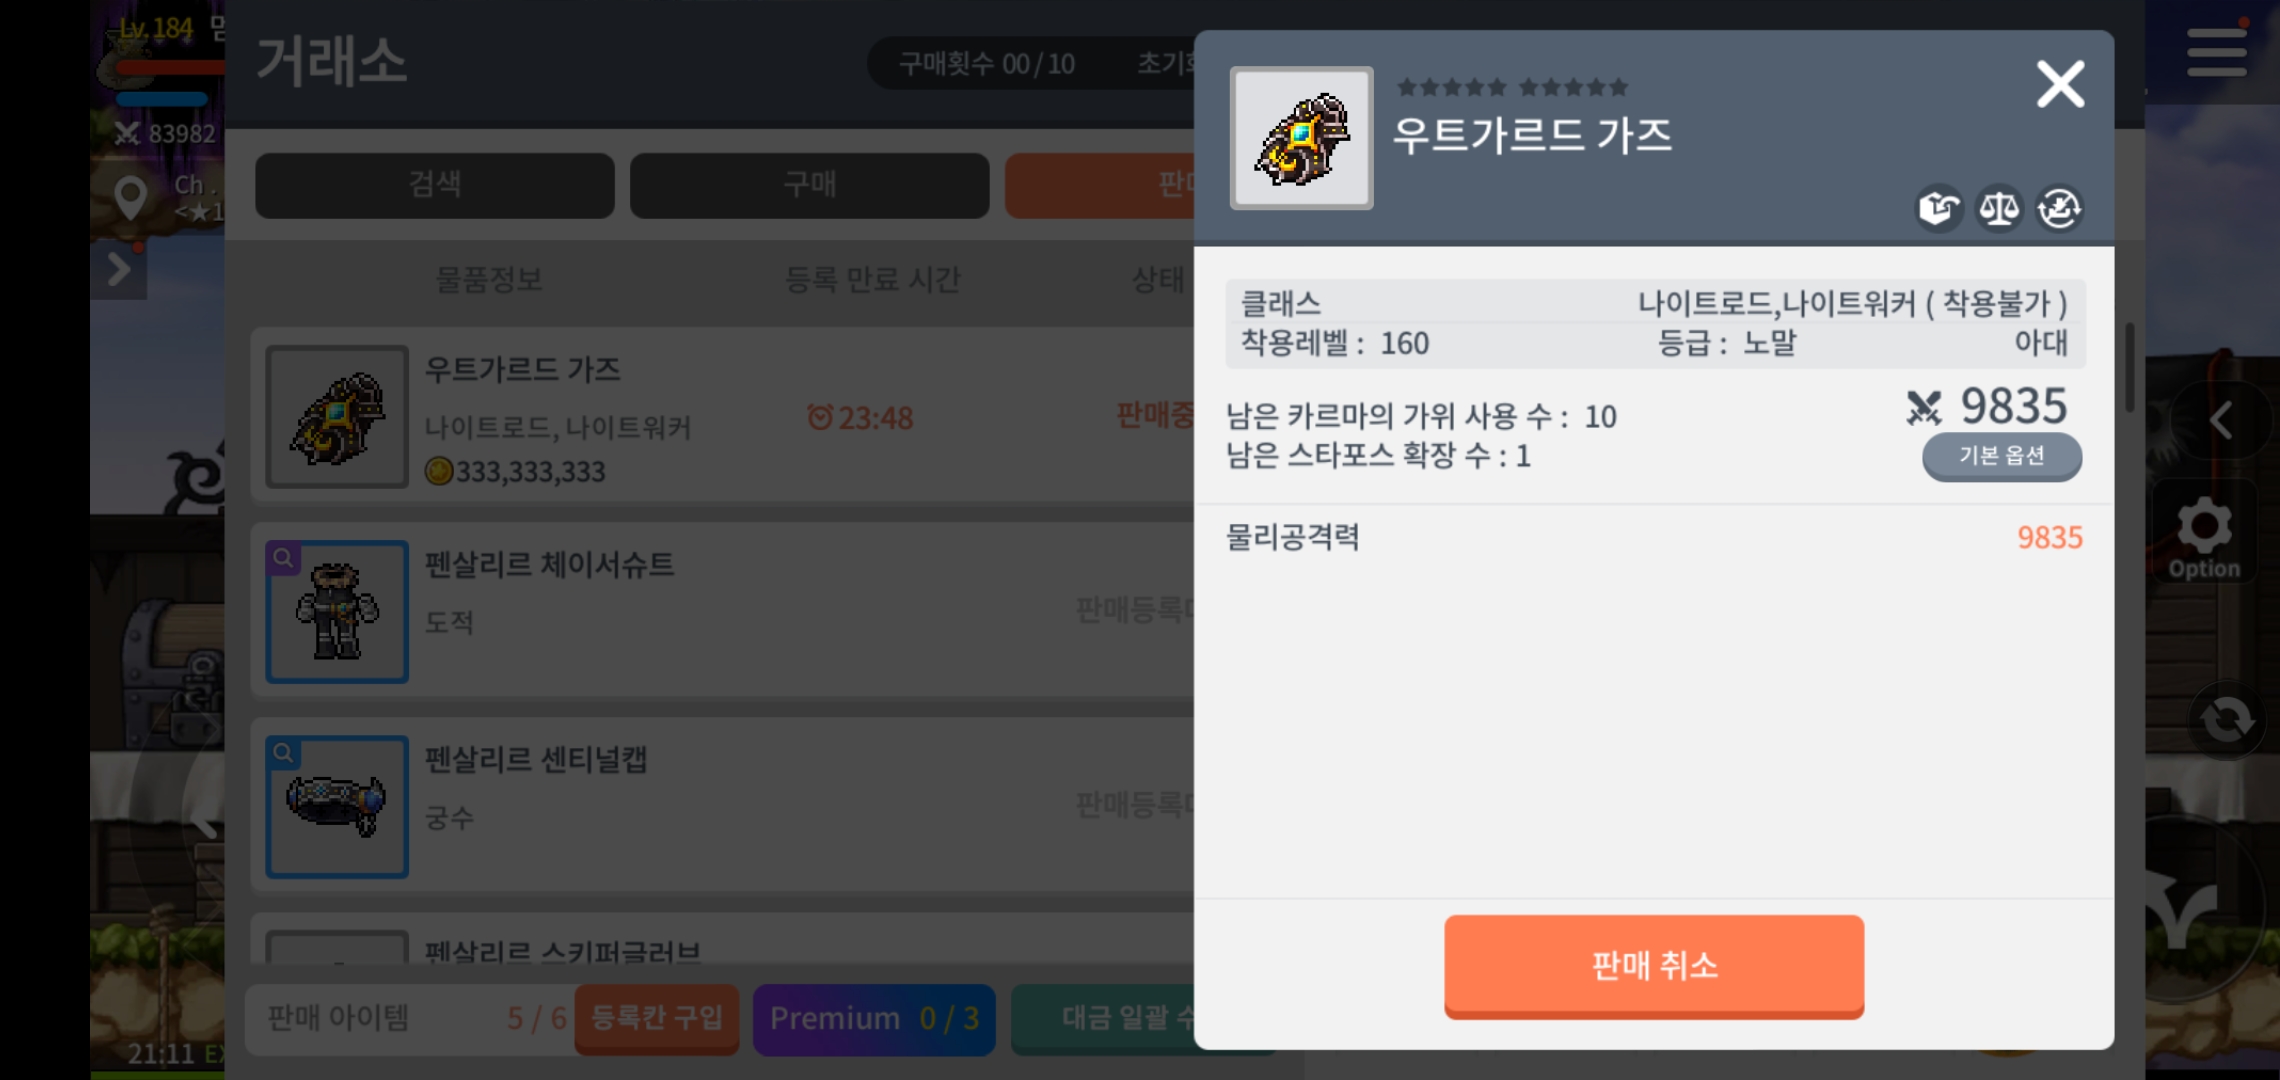Select the 펜살리르 센티널캡 listing row
The image size is (2280, 1080).
pyautogui.click(x=722, y=805)
